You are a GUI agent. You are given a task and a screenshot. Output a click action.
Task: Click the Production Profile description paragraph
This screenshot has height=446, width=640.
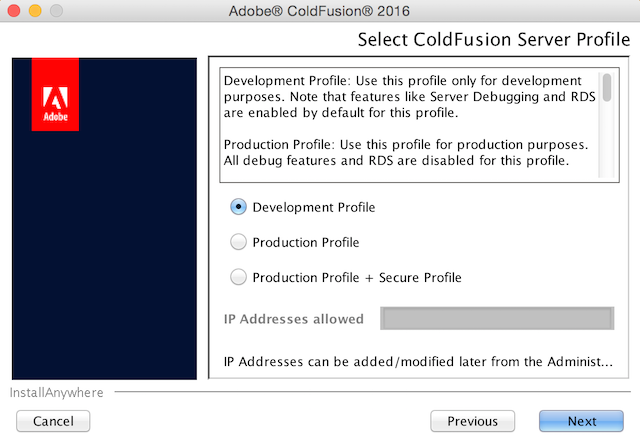[406, 153]
